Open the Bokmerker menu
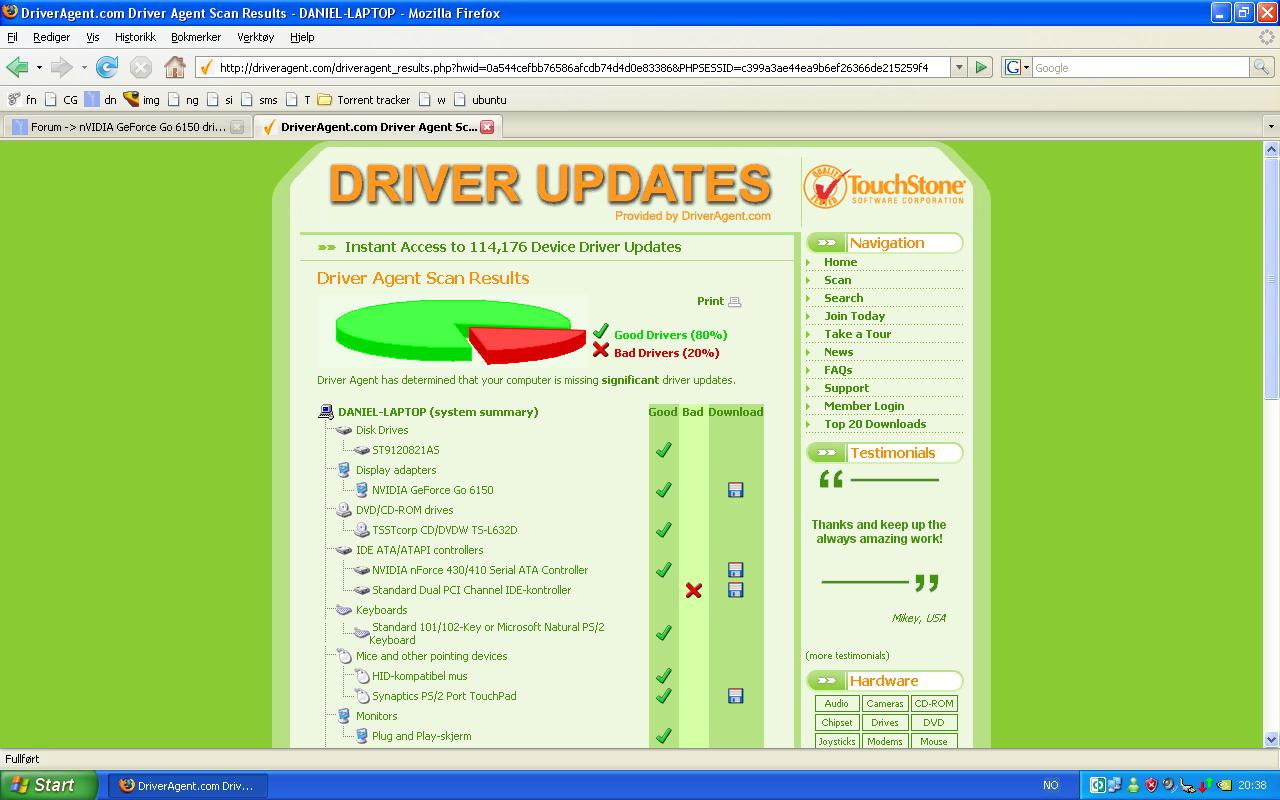Viewport: 1280px width, 800px height. pos(196,37)
